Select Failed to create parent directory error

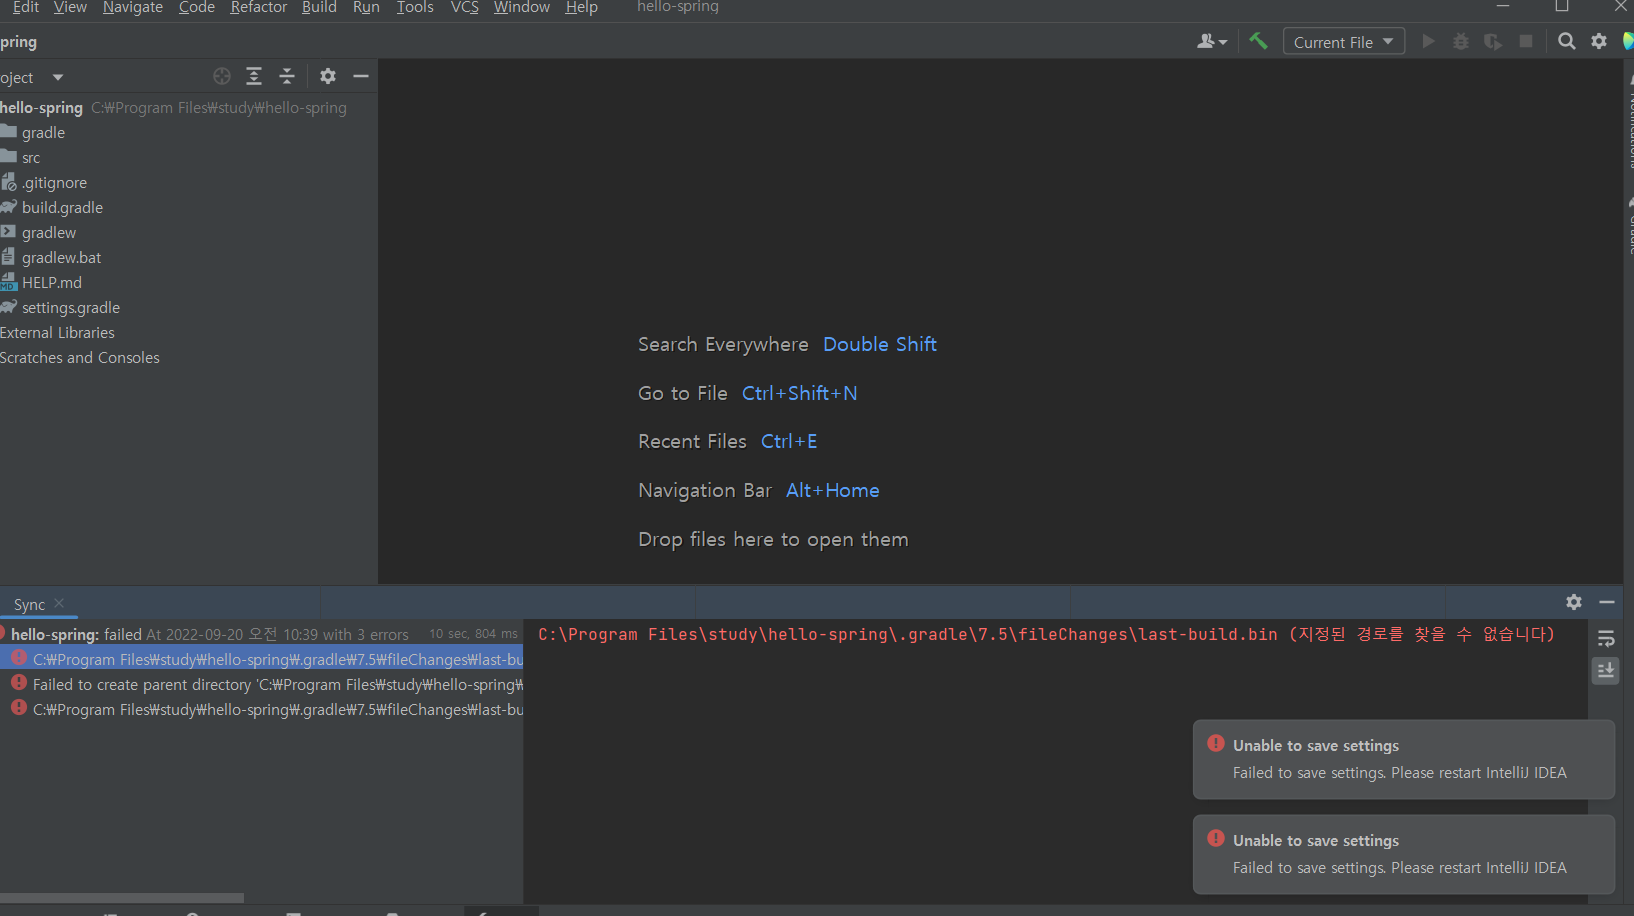(x=261, y=684)
